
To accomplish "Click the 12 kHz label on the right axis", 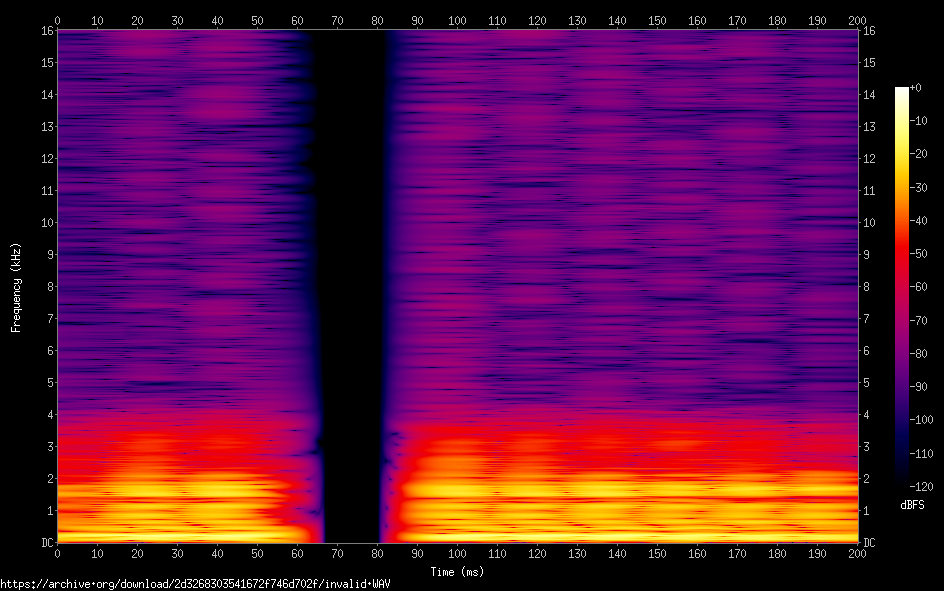I will click(x=871, y=159).
